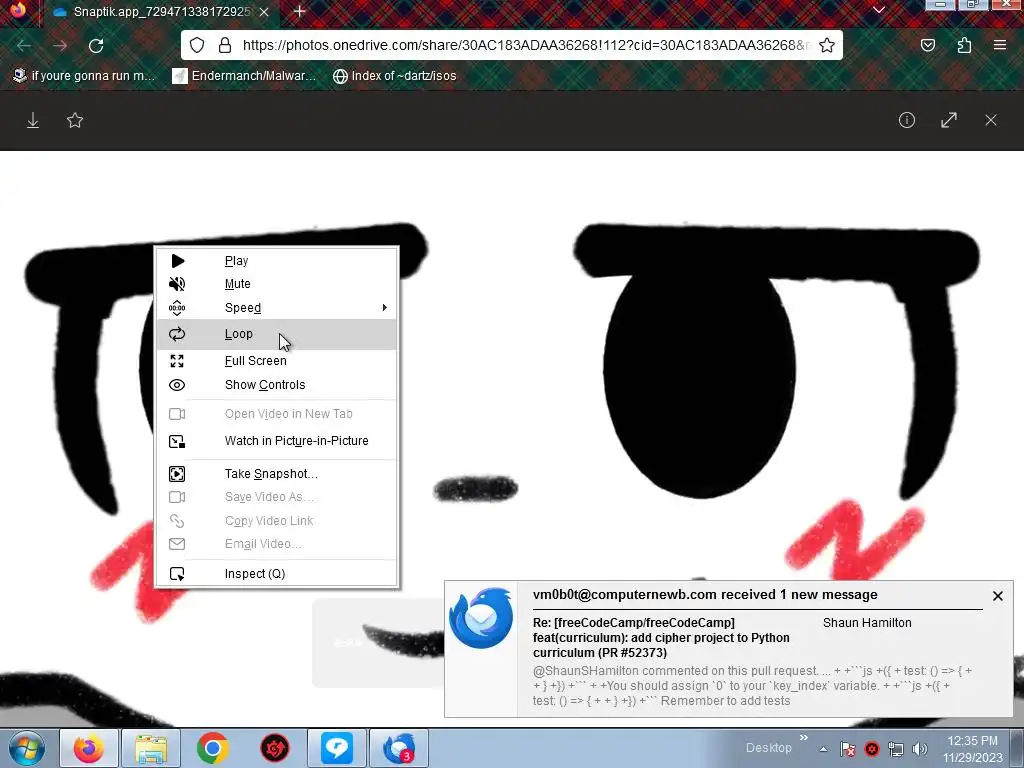The height and width of the screenshot is (768, 1024).
Task: Click the volume speaker tray icon
Action: point(920,749)
